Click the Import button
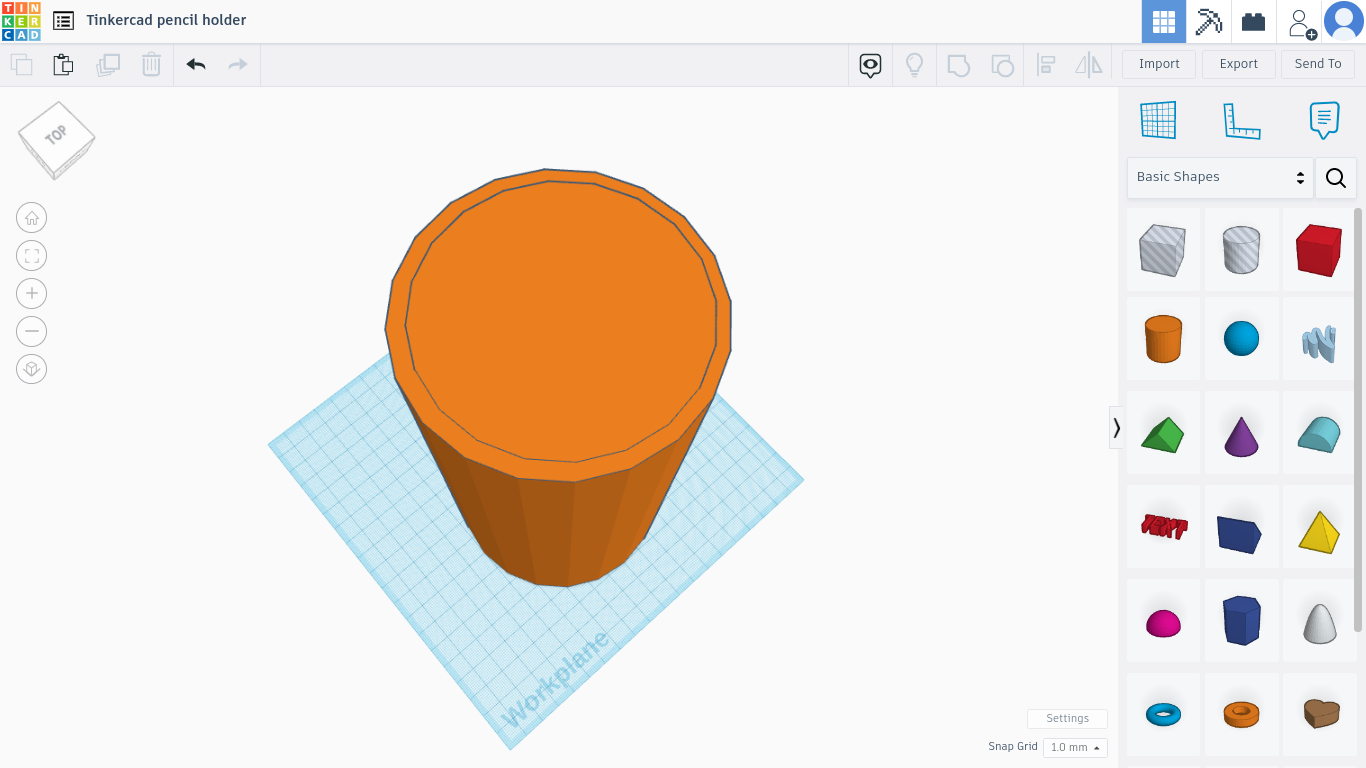 [x=1158, y=63]
